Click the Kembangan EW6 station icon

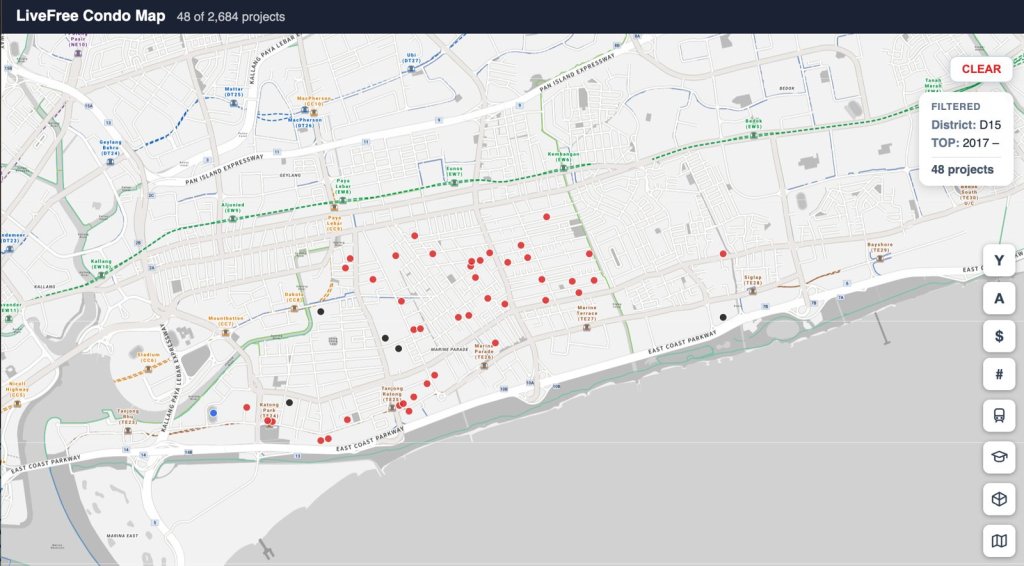tap(564, 168)
